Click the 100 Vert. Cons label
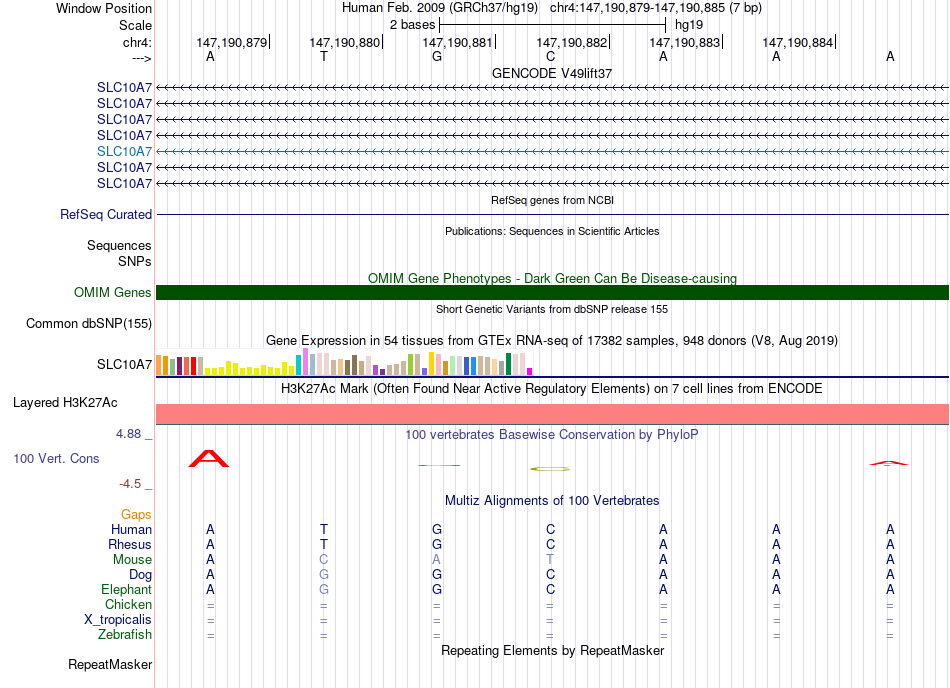Screen dimensions: 950x688 pyautogui.click(x=56, y=458)
